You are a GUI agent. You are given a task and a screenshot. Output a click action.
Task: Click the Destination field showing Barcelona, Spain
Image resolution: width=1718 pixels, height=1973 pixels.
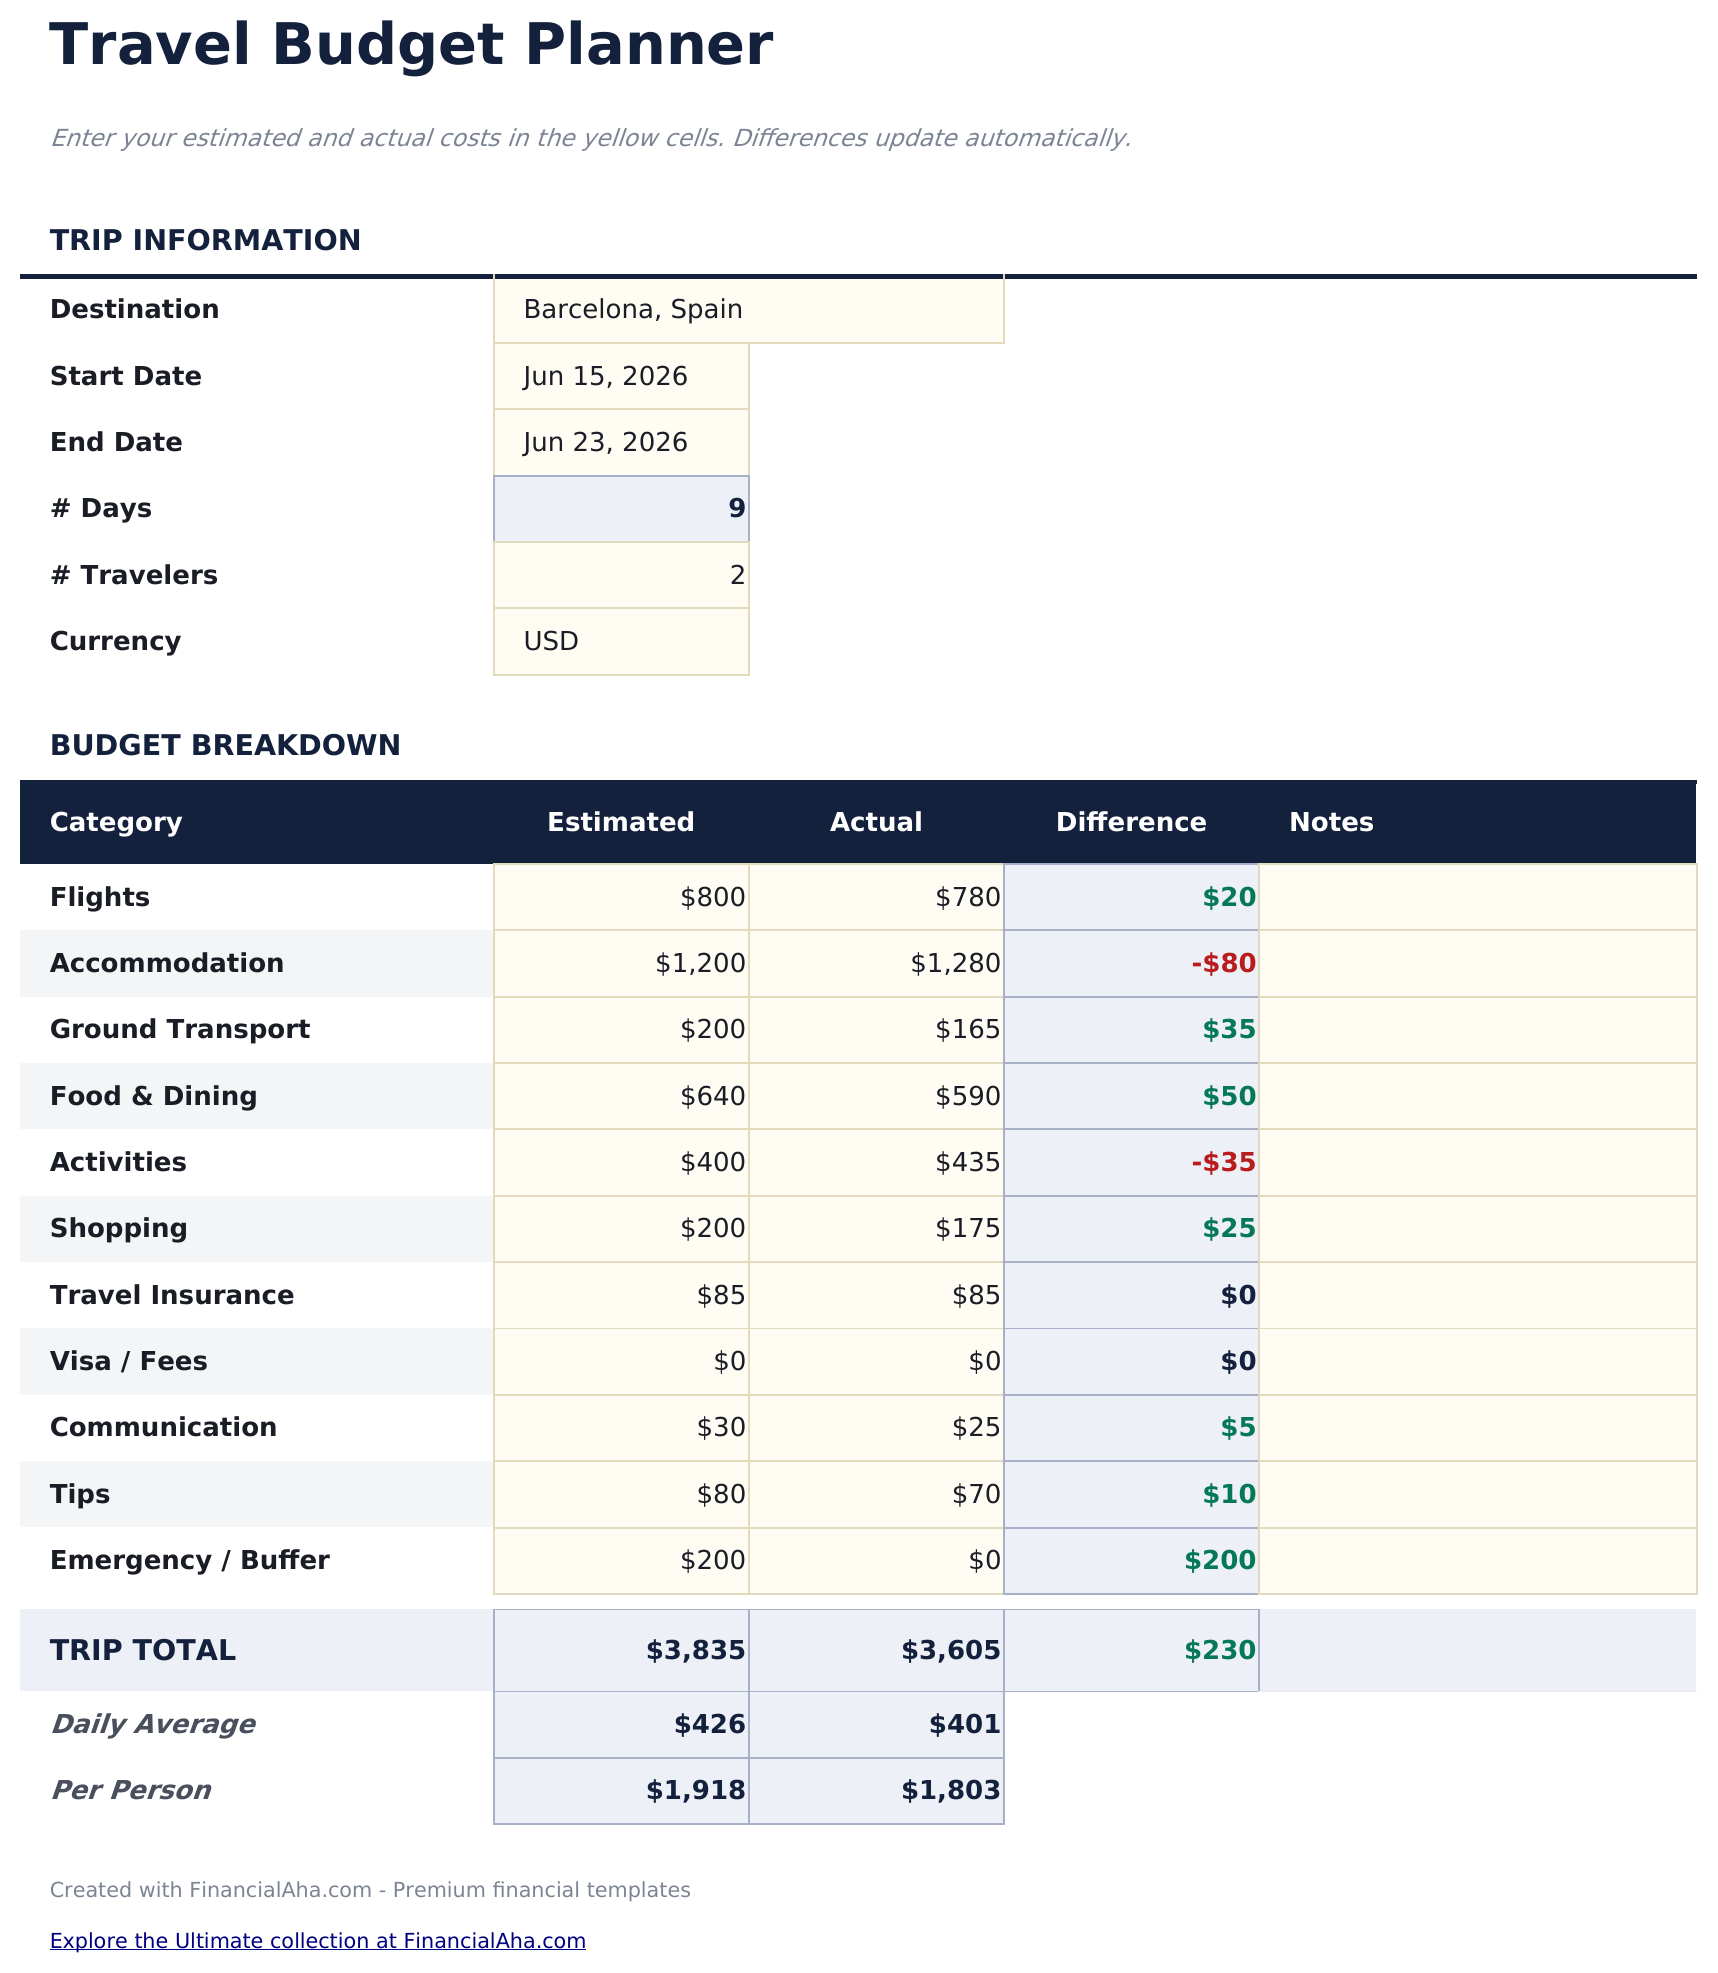click(748, 310)
